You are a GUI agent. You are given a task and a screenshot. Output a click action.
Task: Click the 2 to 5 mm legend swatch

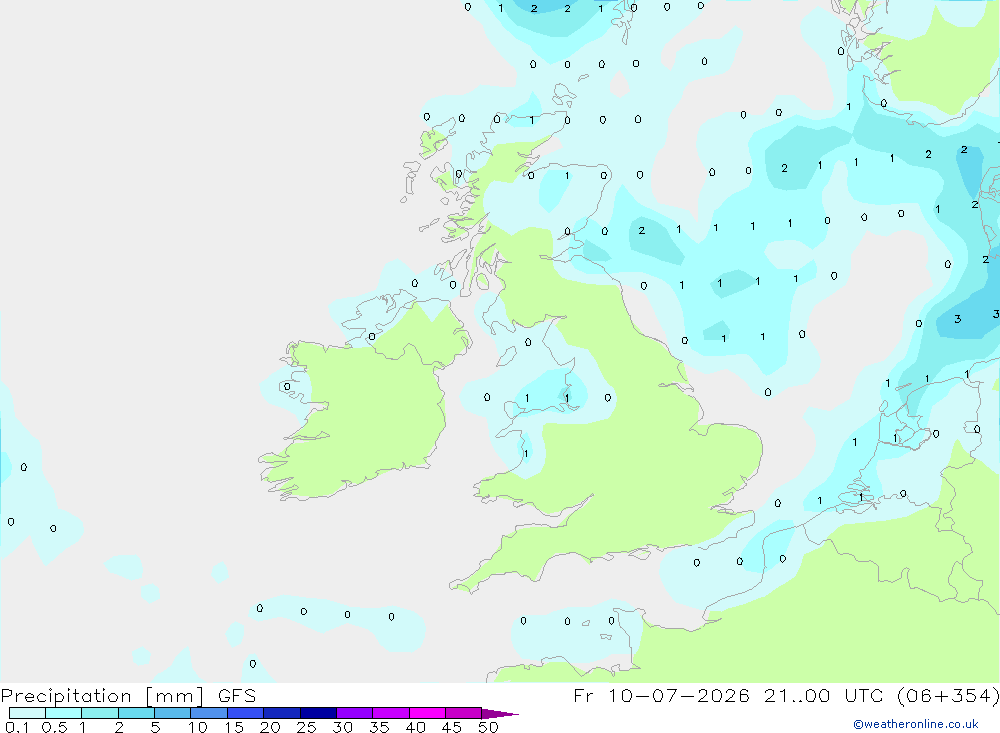pos(136,713)
